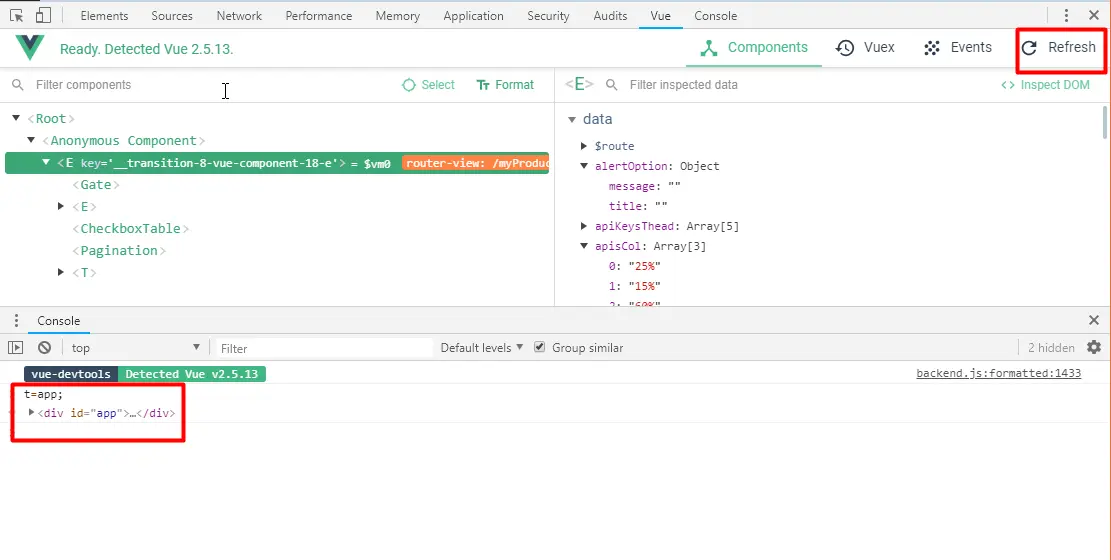
Task: Click the message property value
Action: pos(674,186)
